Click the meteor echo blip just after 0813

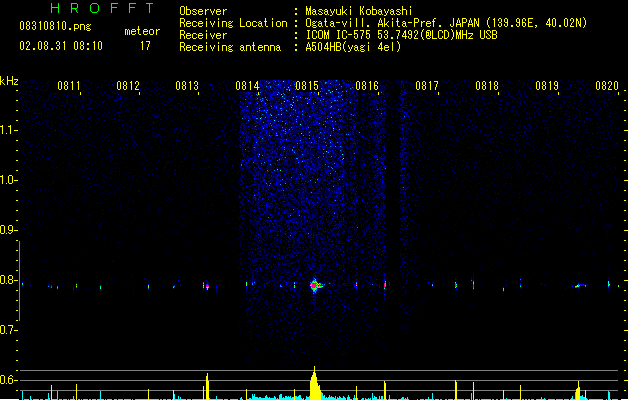206,286
